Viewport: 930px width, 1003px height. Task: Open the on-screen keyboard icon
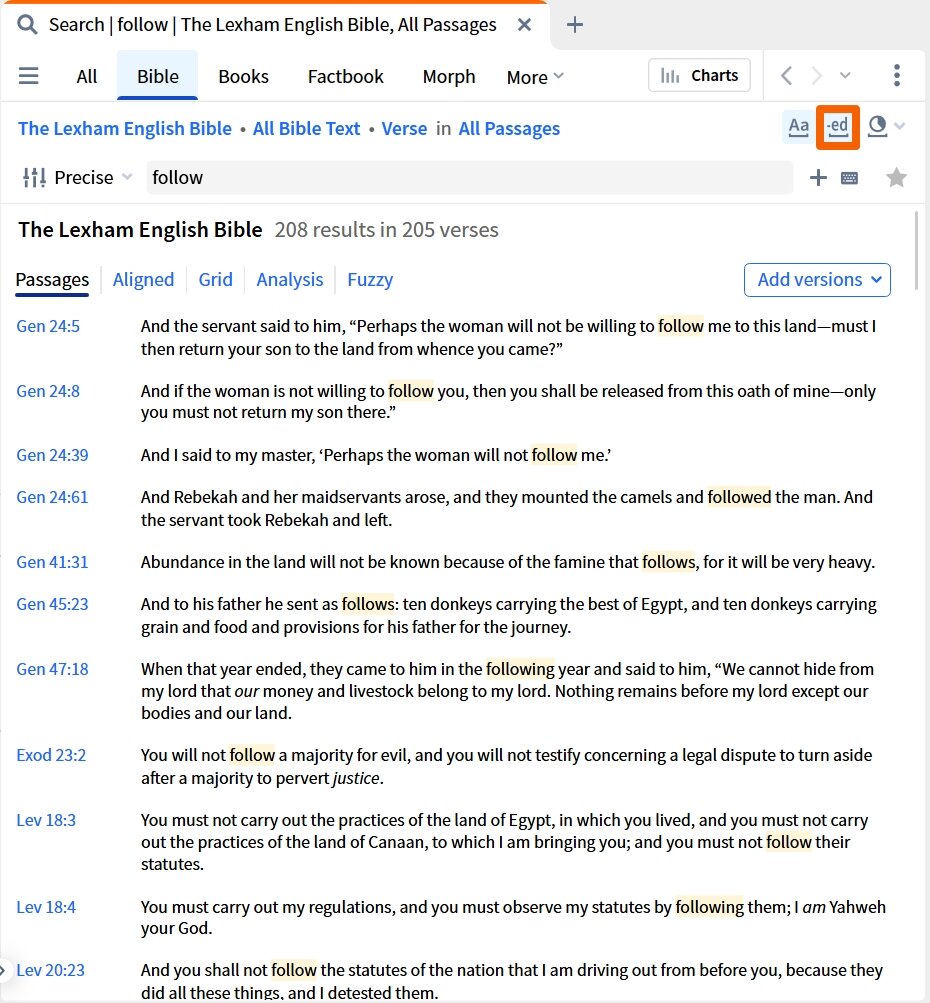[849, 178]
